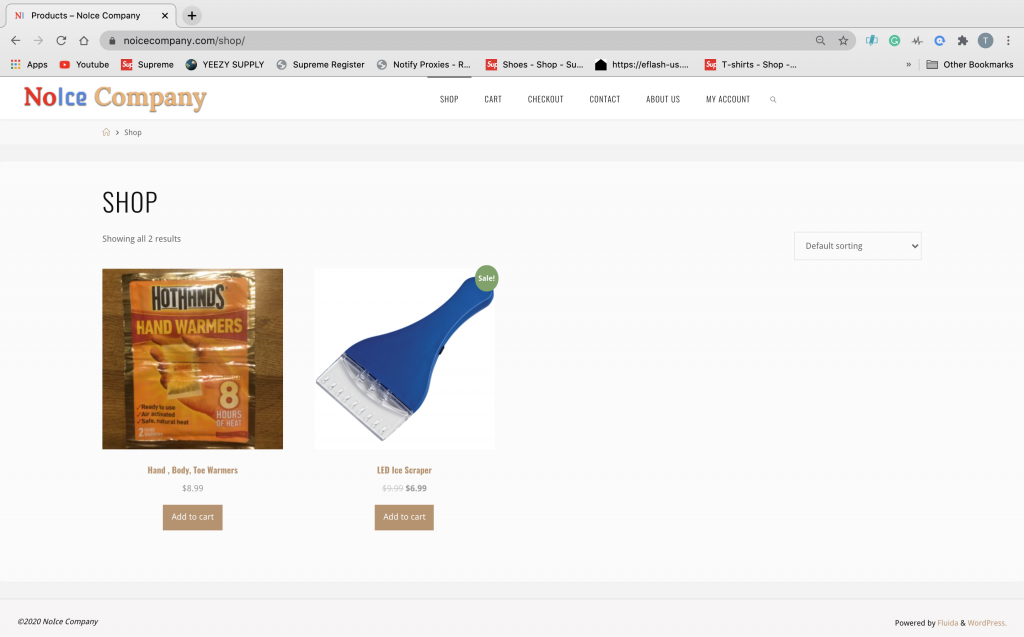The image size is (1024, 637).
Task: Click the Chrome profile avatar
Action: point(985,41)
